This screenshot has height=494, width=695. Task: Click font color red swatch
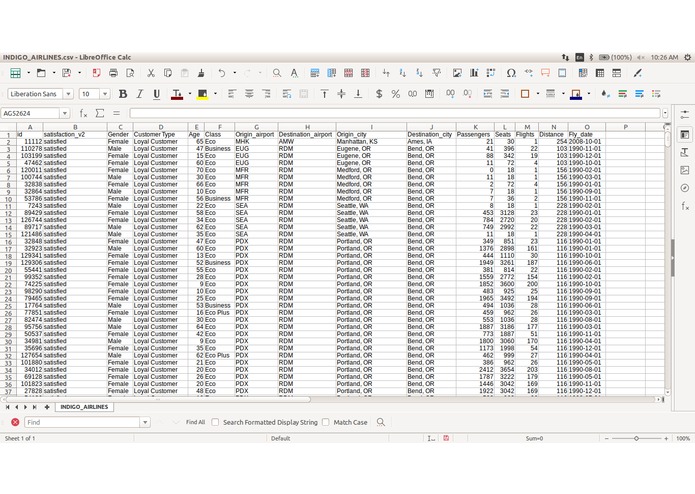[x=177, y=94]
